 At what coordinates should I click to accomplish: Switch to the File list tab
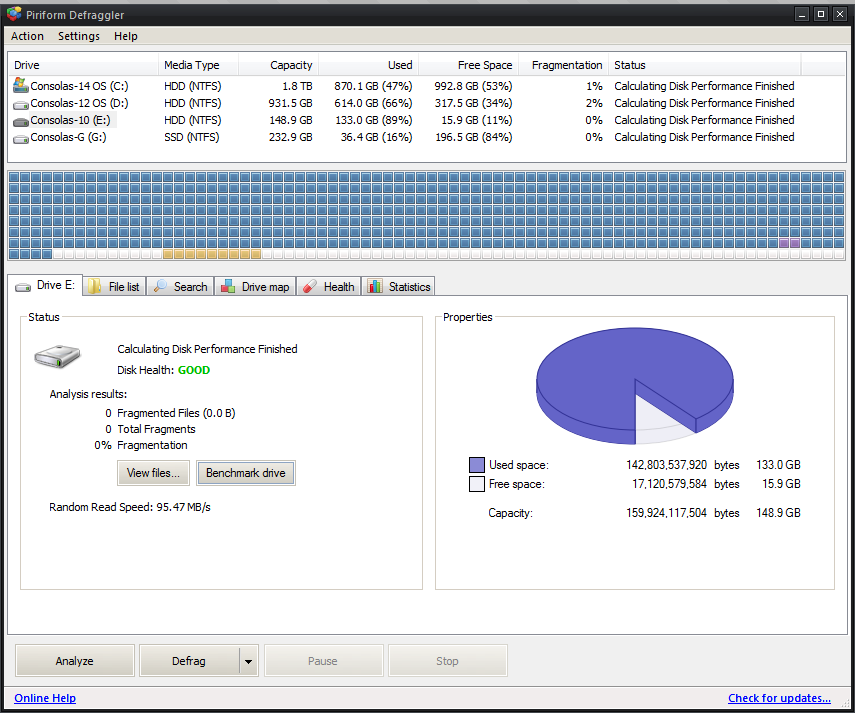tap(114, 287)
